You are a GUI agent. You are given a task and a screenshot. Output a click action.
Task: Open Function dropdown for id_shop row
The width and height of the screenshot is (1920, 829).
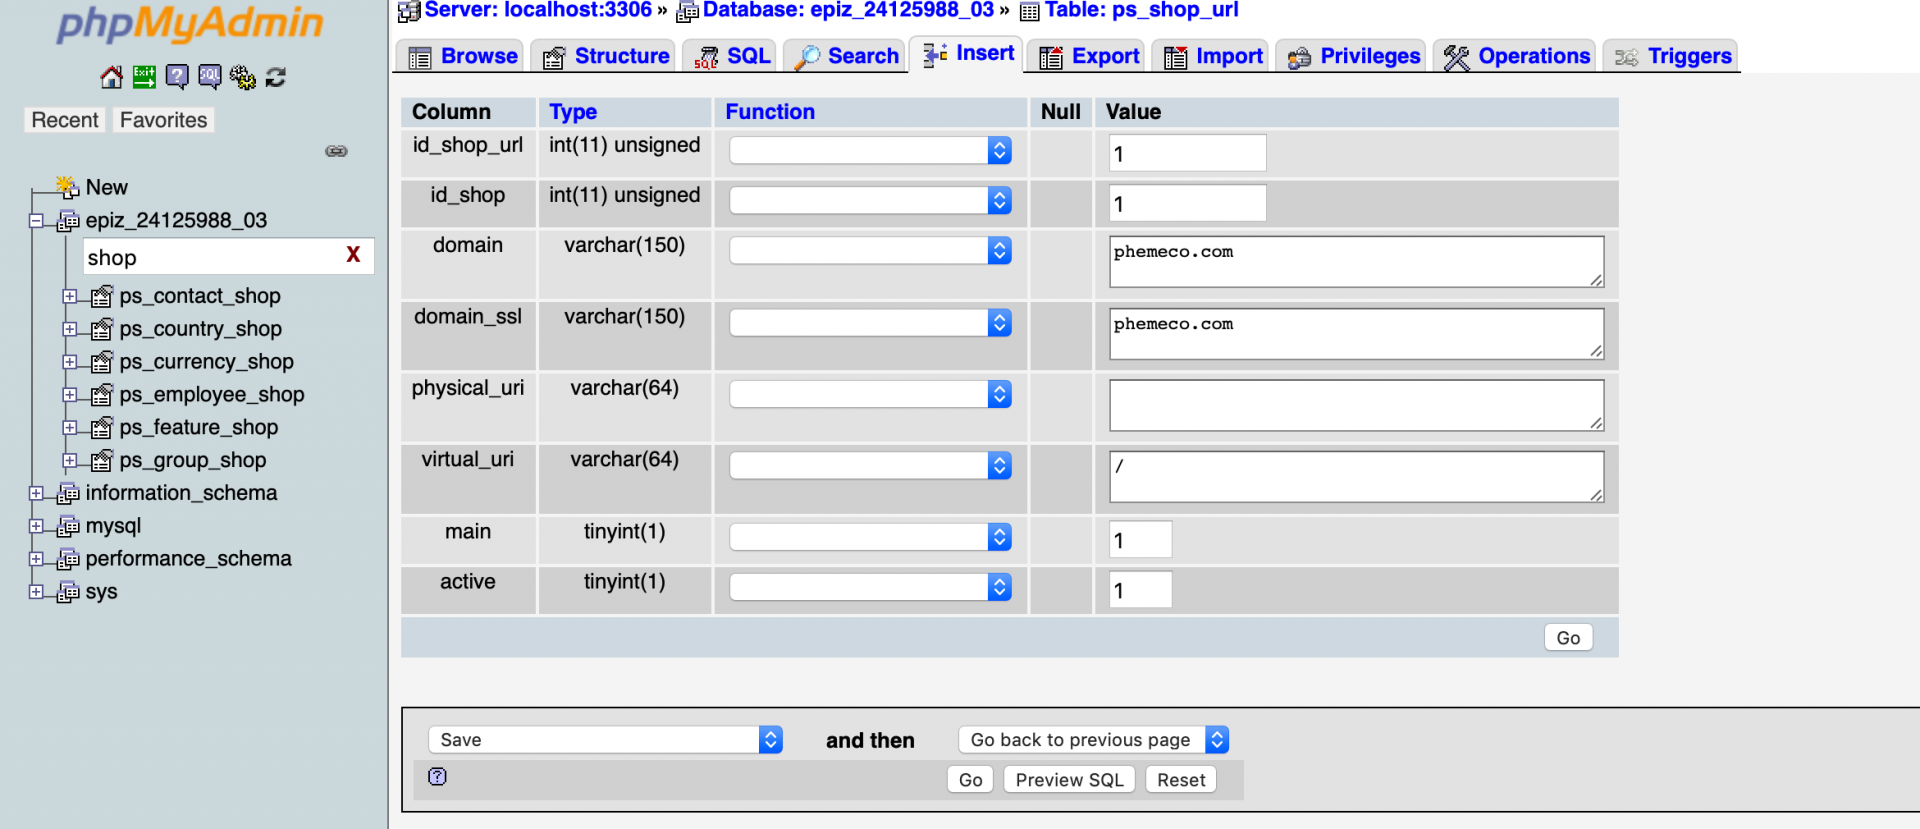pos(870,200)
